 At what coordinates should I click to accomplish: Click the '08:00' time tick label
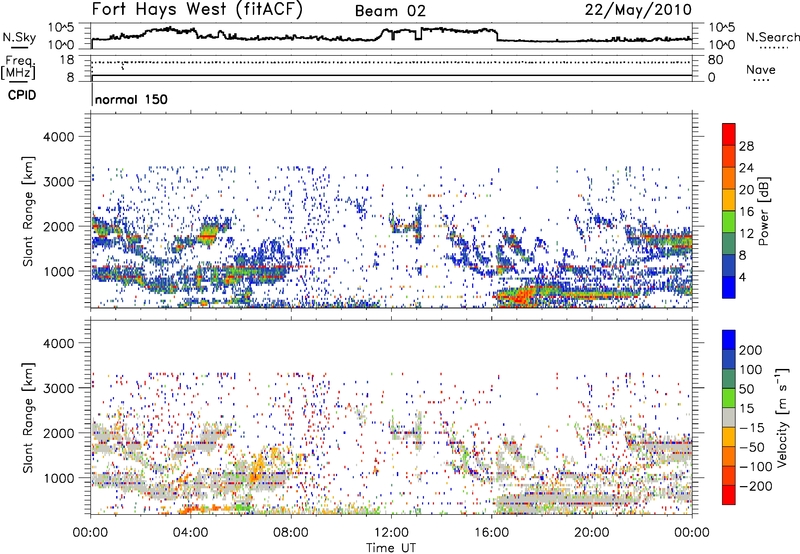pyautogui.click(x=291, y=533)
